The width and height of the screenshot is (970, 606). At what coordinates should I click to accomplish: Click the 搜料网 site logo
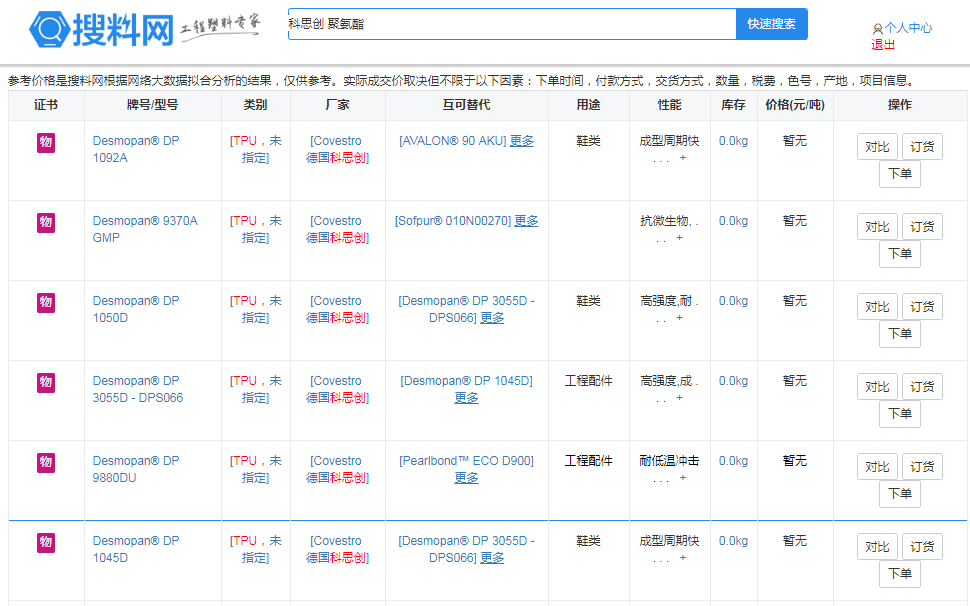pyautogui.click(x=102, y=30)
